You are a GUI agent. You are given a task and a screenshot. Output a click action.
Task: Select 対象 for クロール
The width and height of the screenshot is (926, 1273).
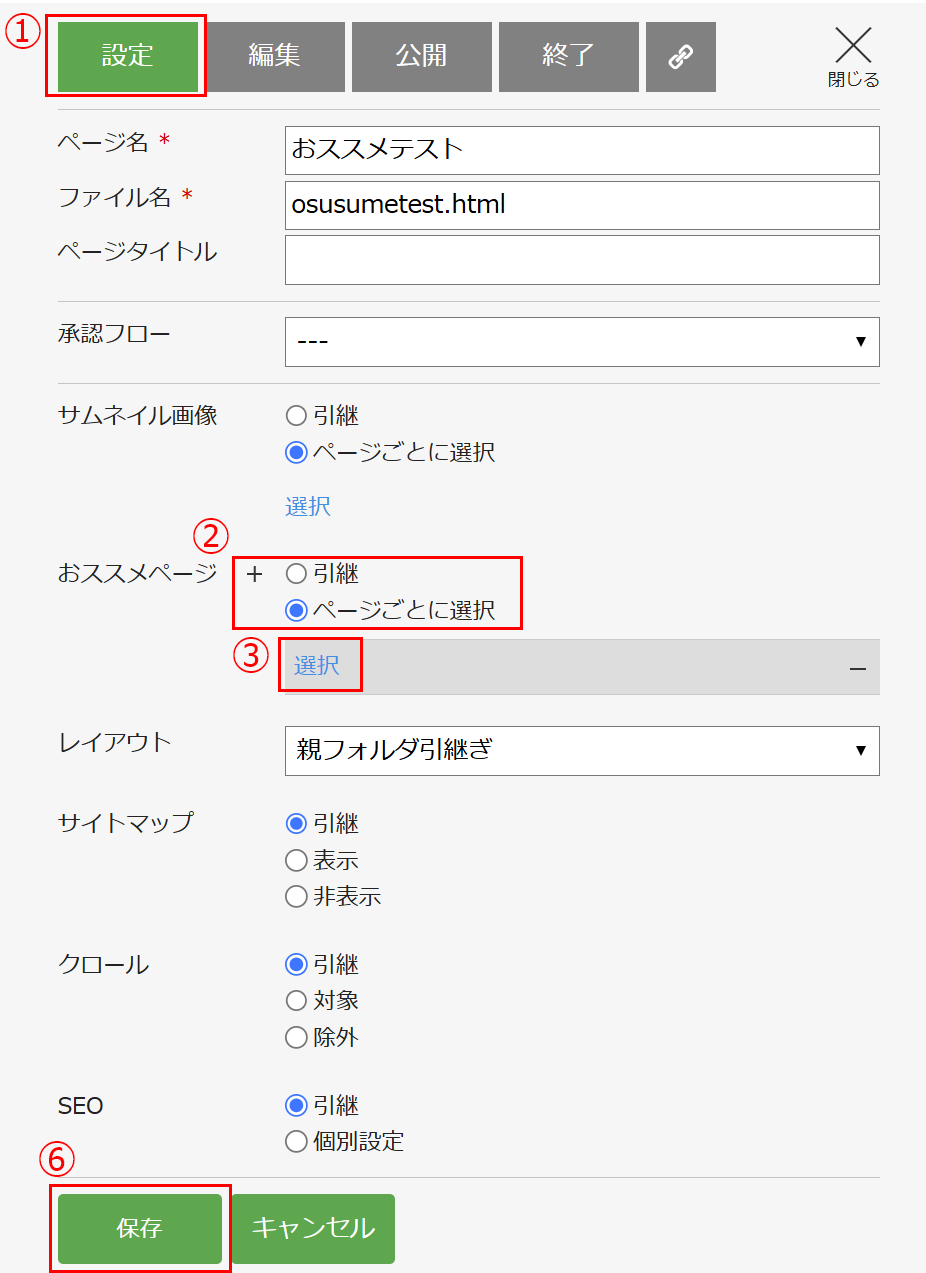pos(296,1000)
